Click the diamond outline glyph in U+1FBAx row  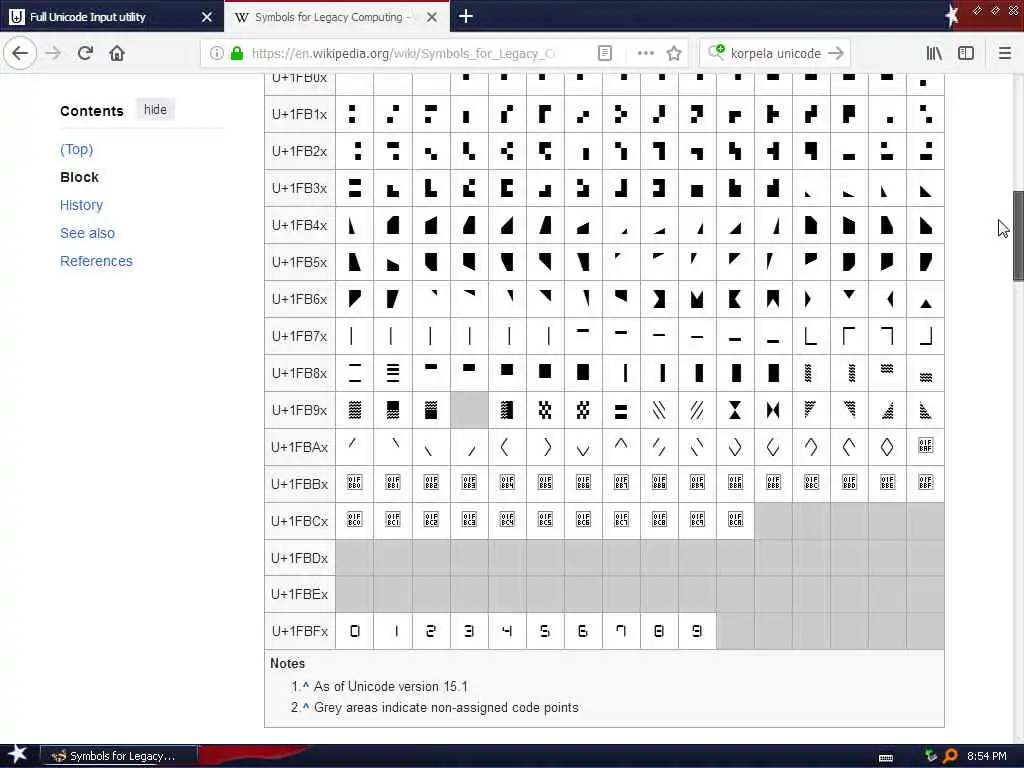click(887, 447)
